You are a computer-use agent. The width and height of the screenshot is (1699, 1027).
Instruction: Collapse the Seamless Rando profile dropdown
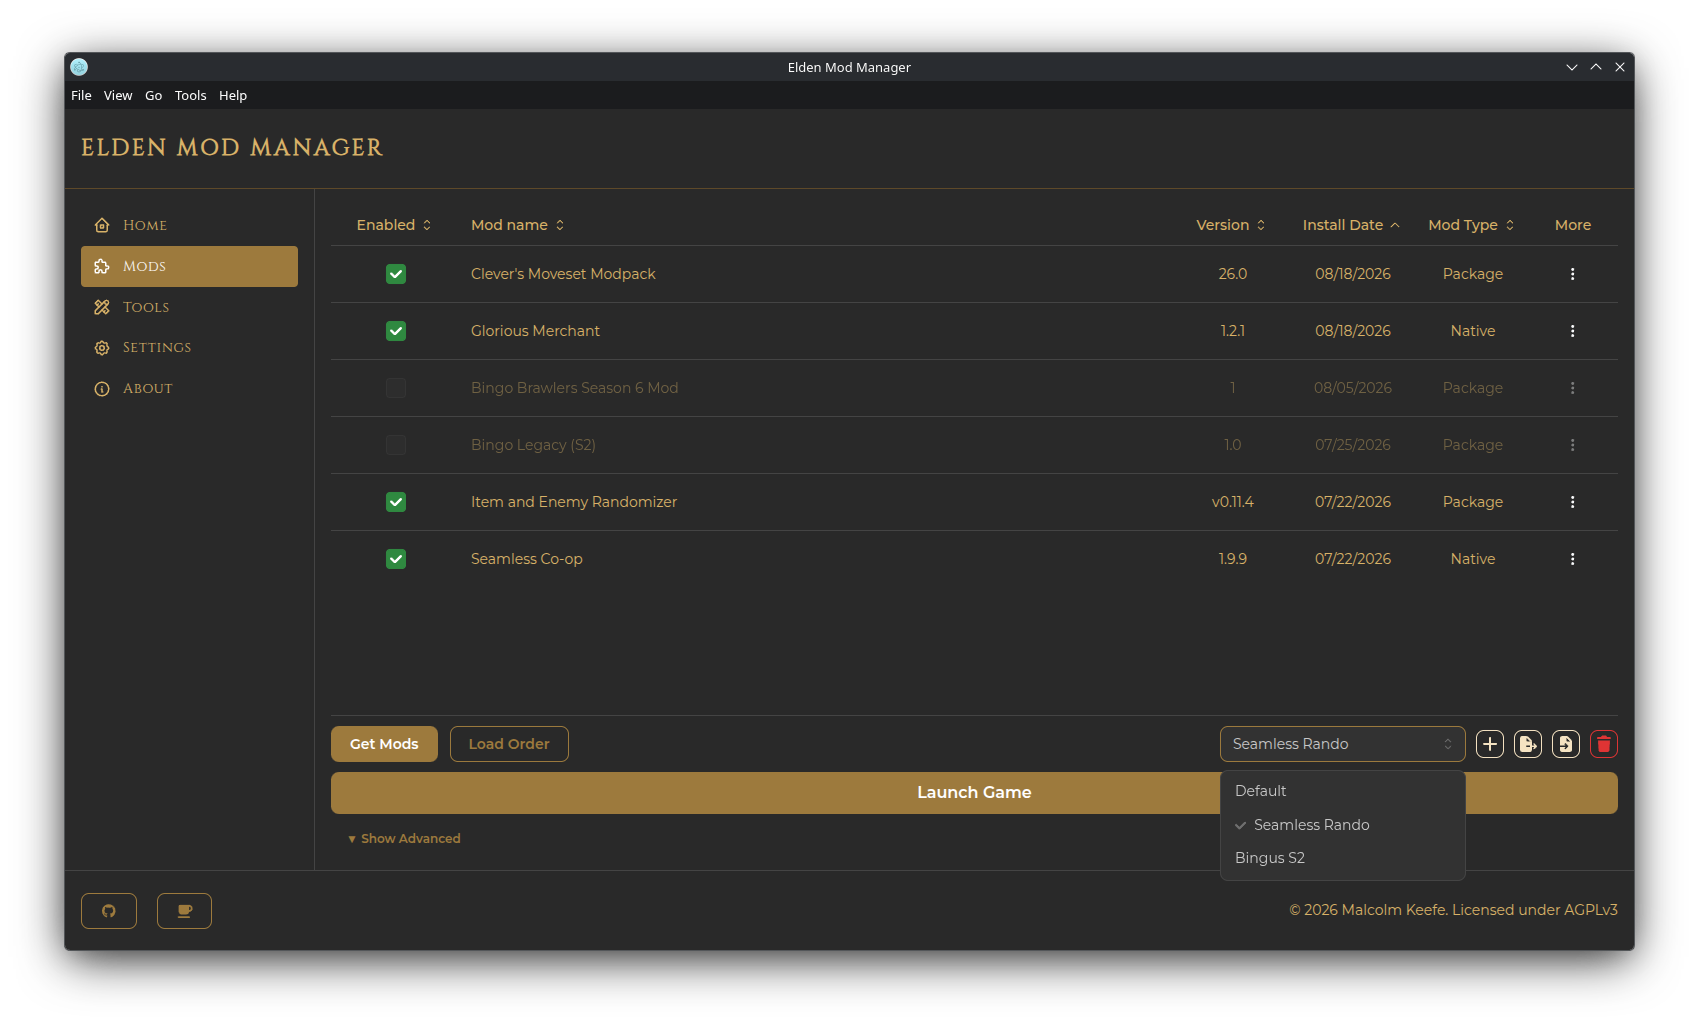point(1342,744)
